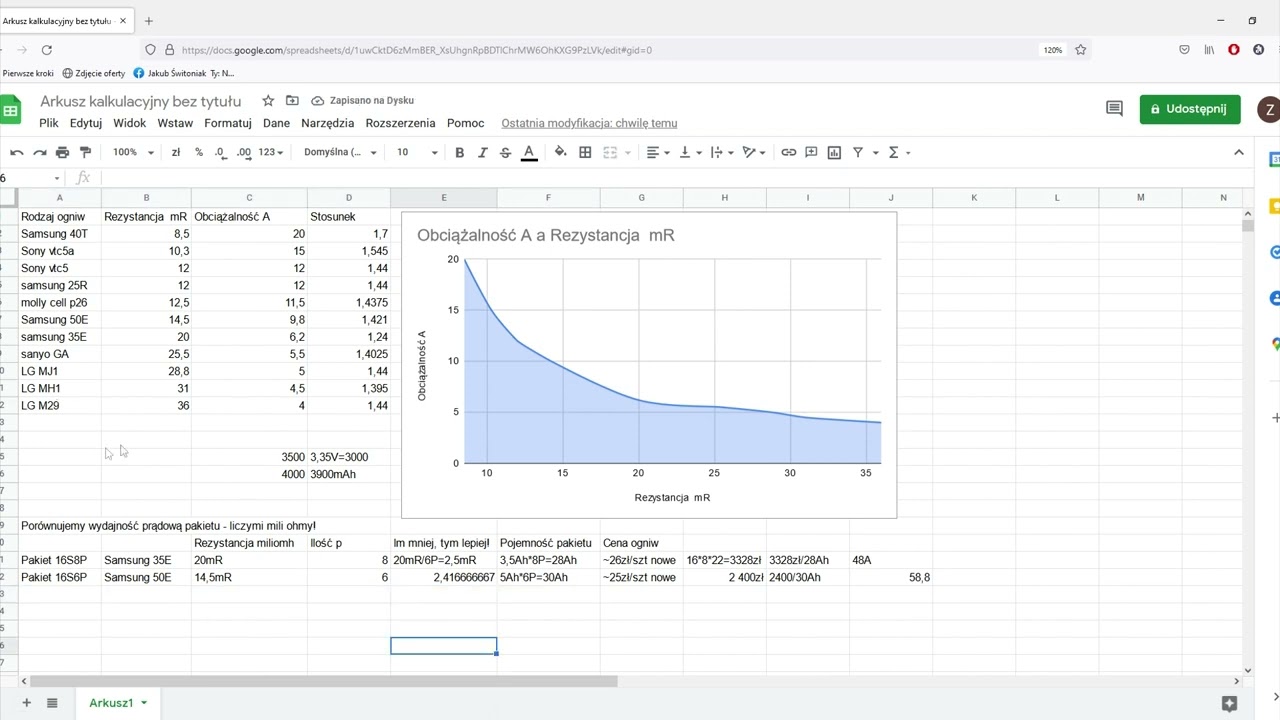Click the horizontal scrollbar

(323, 681)
